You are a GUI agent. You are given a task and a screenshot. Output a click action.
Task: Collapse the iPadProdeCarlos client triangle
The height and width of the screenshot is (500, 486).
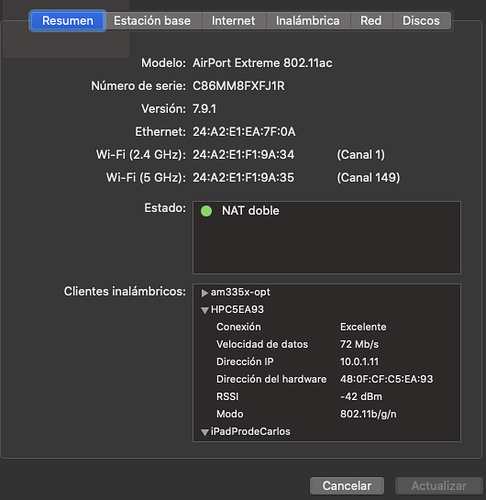(205, 432)
